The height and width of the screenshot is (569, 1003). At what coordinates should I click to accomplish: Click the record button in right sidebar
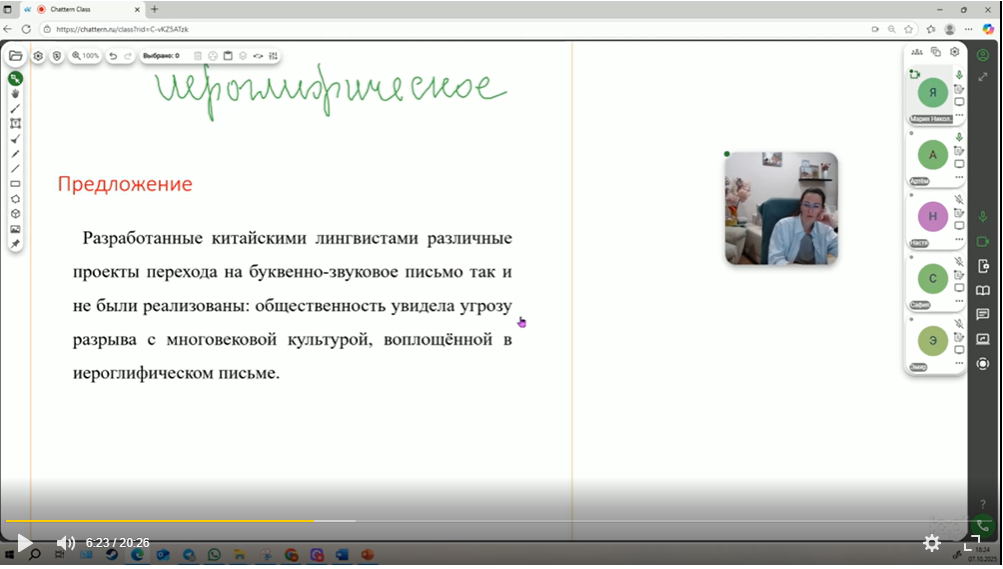(x=983, y=364)
